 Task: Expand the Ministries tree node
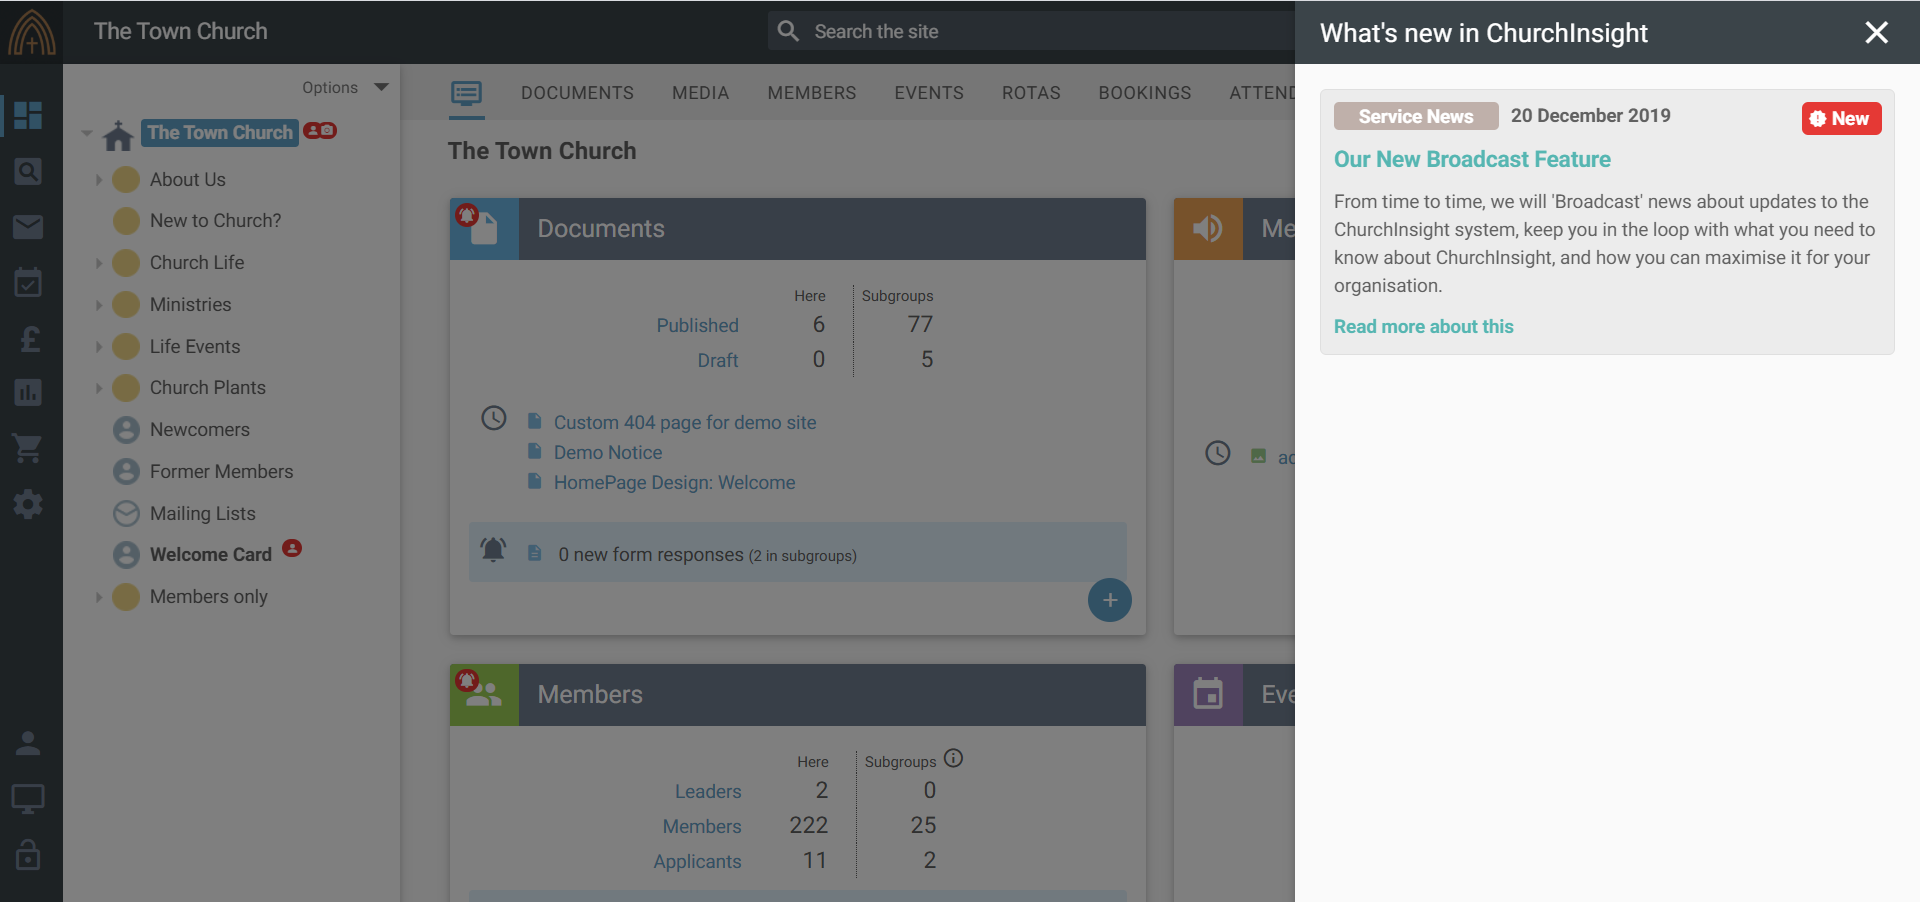pyautogui.click(x=98, y=305)
